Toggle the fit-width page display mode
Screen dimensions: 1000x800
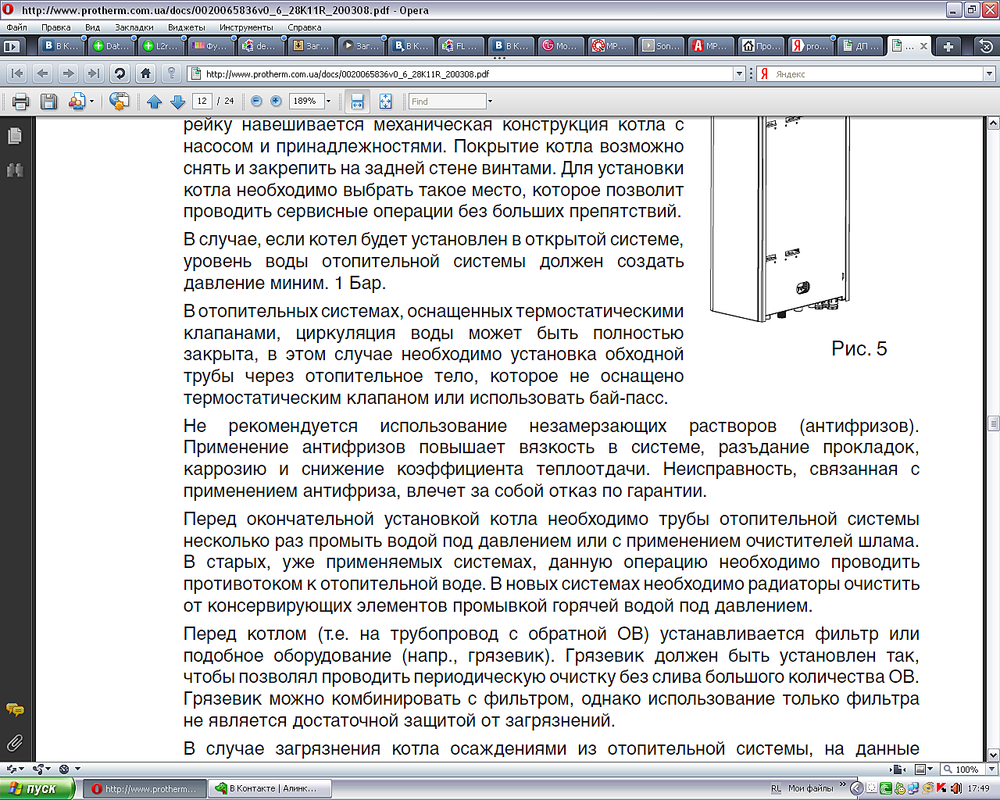pos(357,100)
